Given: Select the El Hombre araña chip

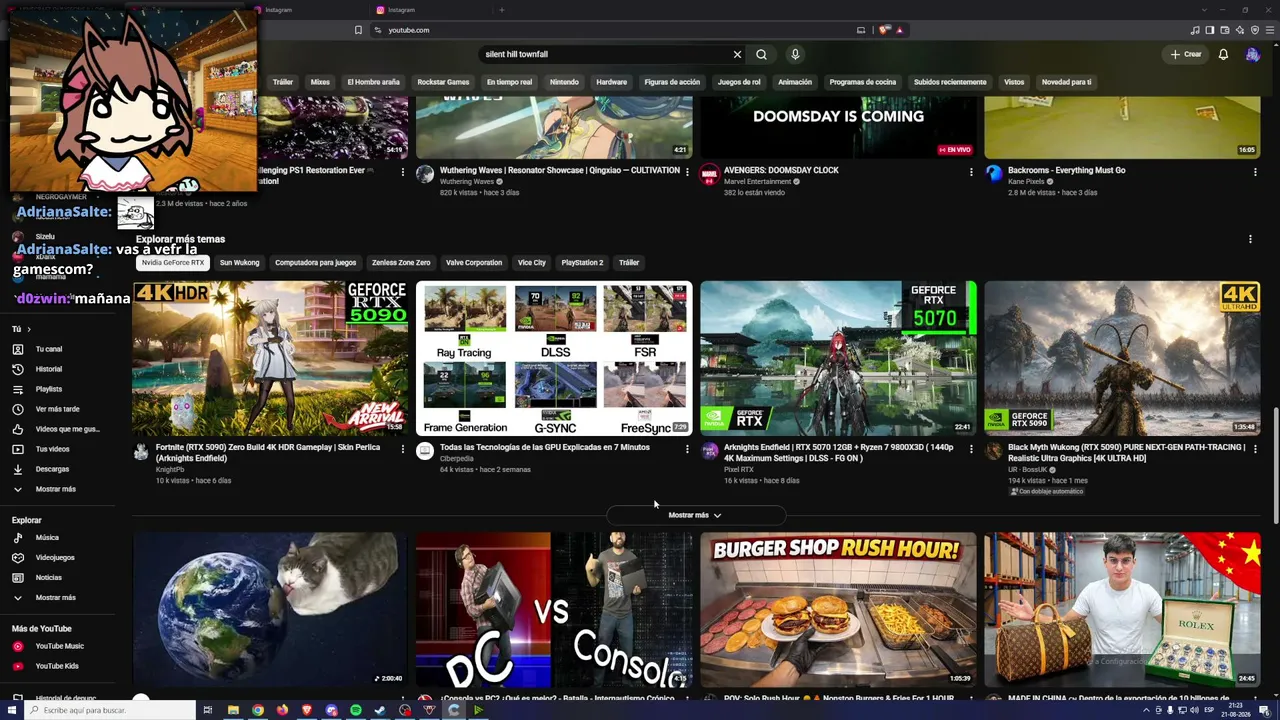Looking at the screenshot, I should pos(373,82).
